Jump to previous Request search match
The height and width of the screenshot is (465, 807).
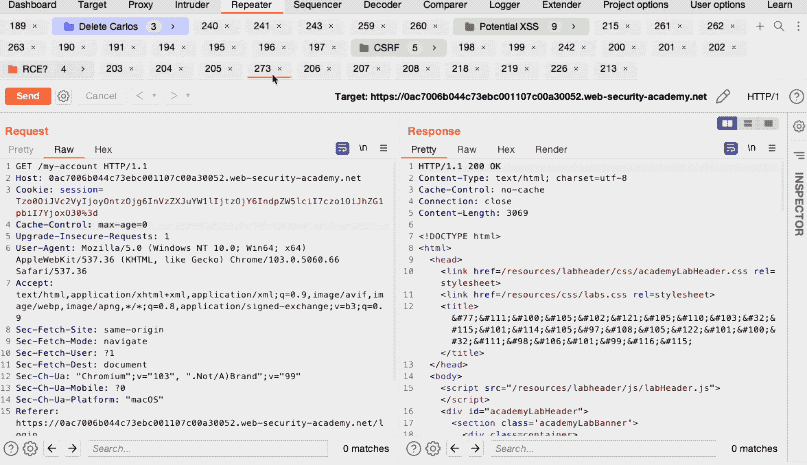pos(51,449)
